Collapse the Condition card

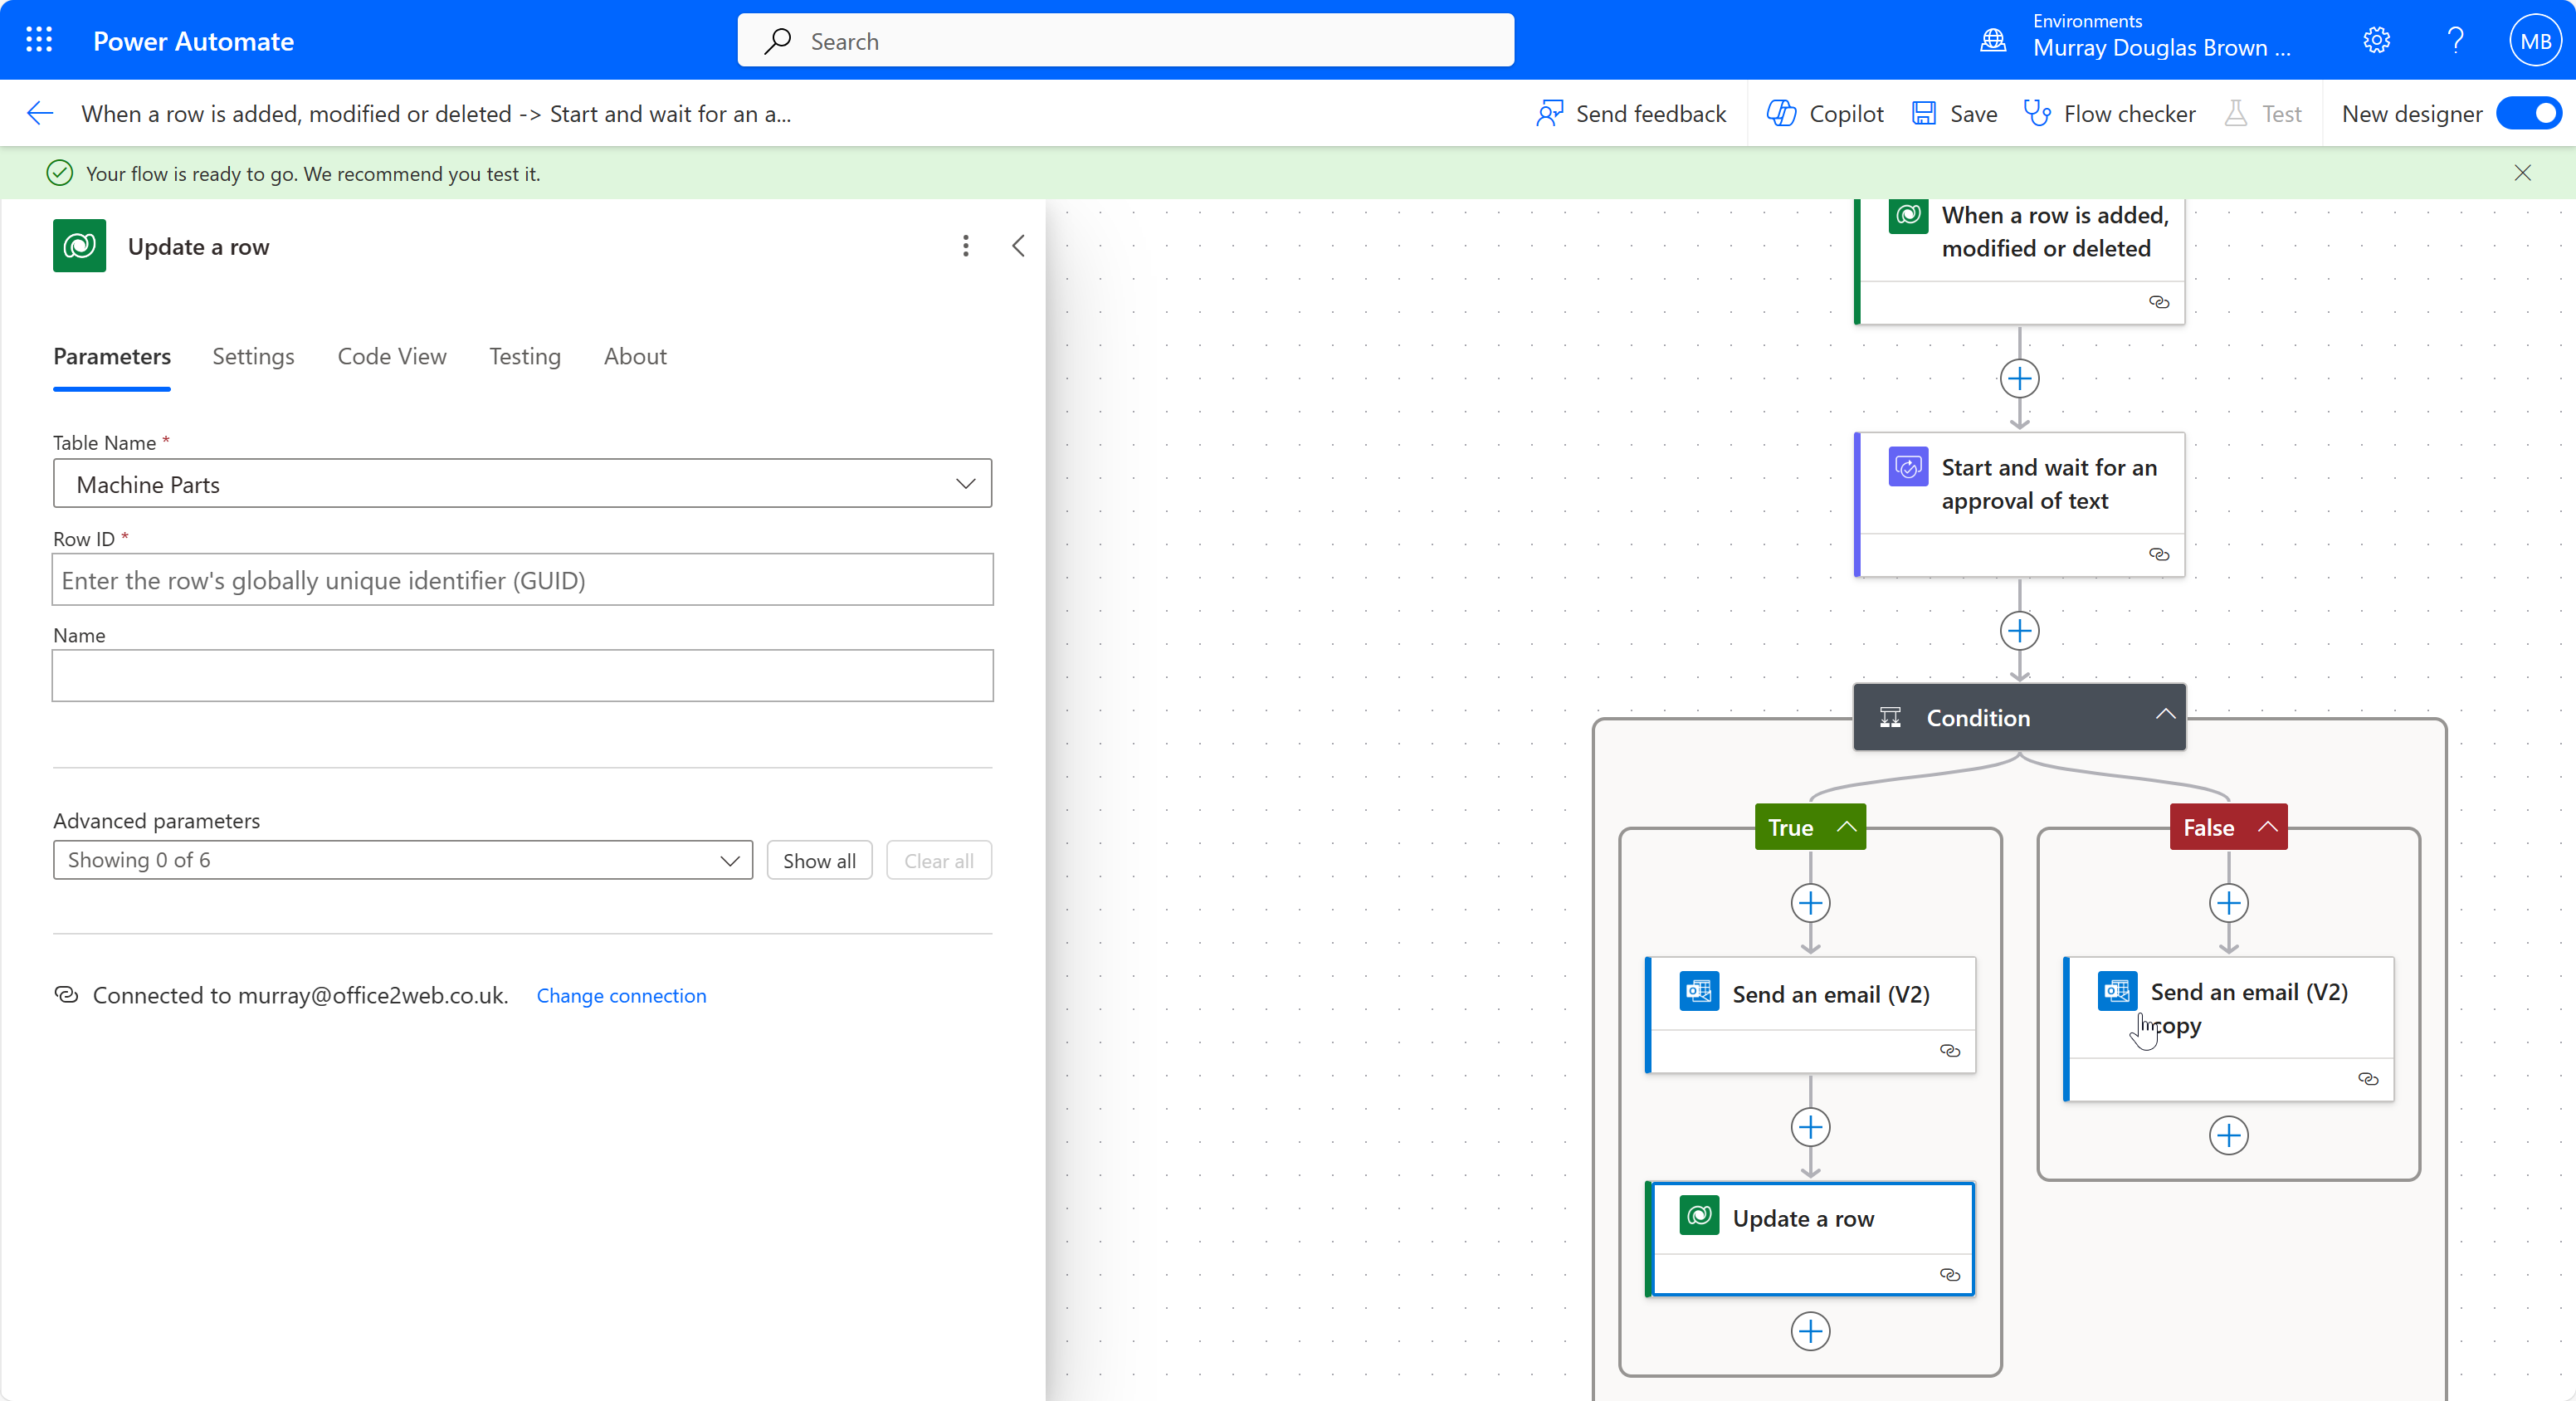click(2164, 716)
